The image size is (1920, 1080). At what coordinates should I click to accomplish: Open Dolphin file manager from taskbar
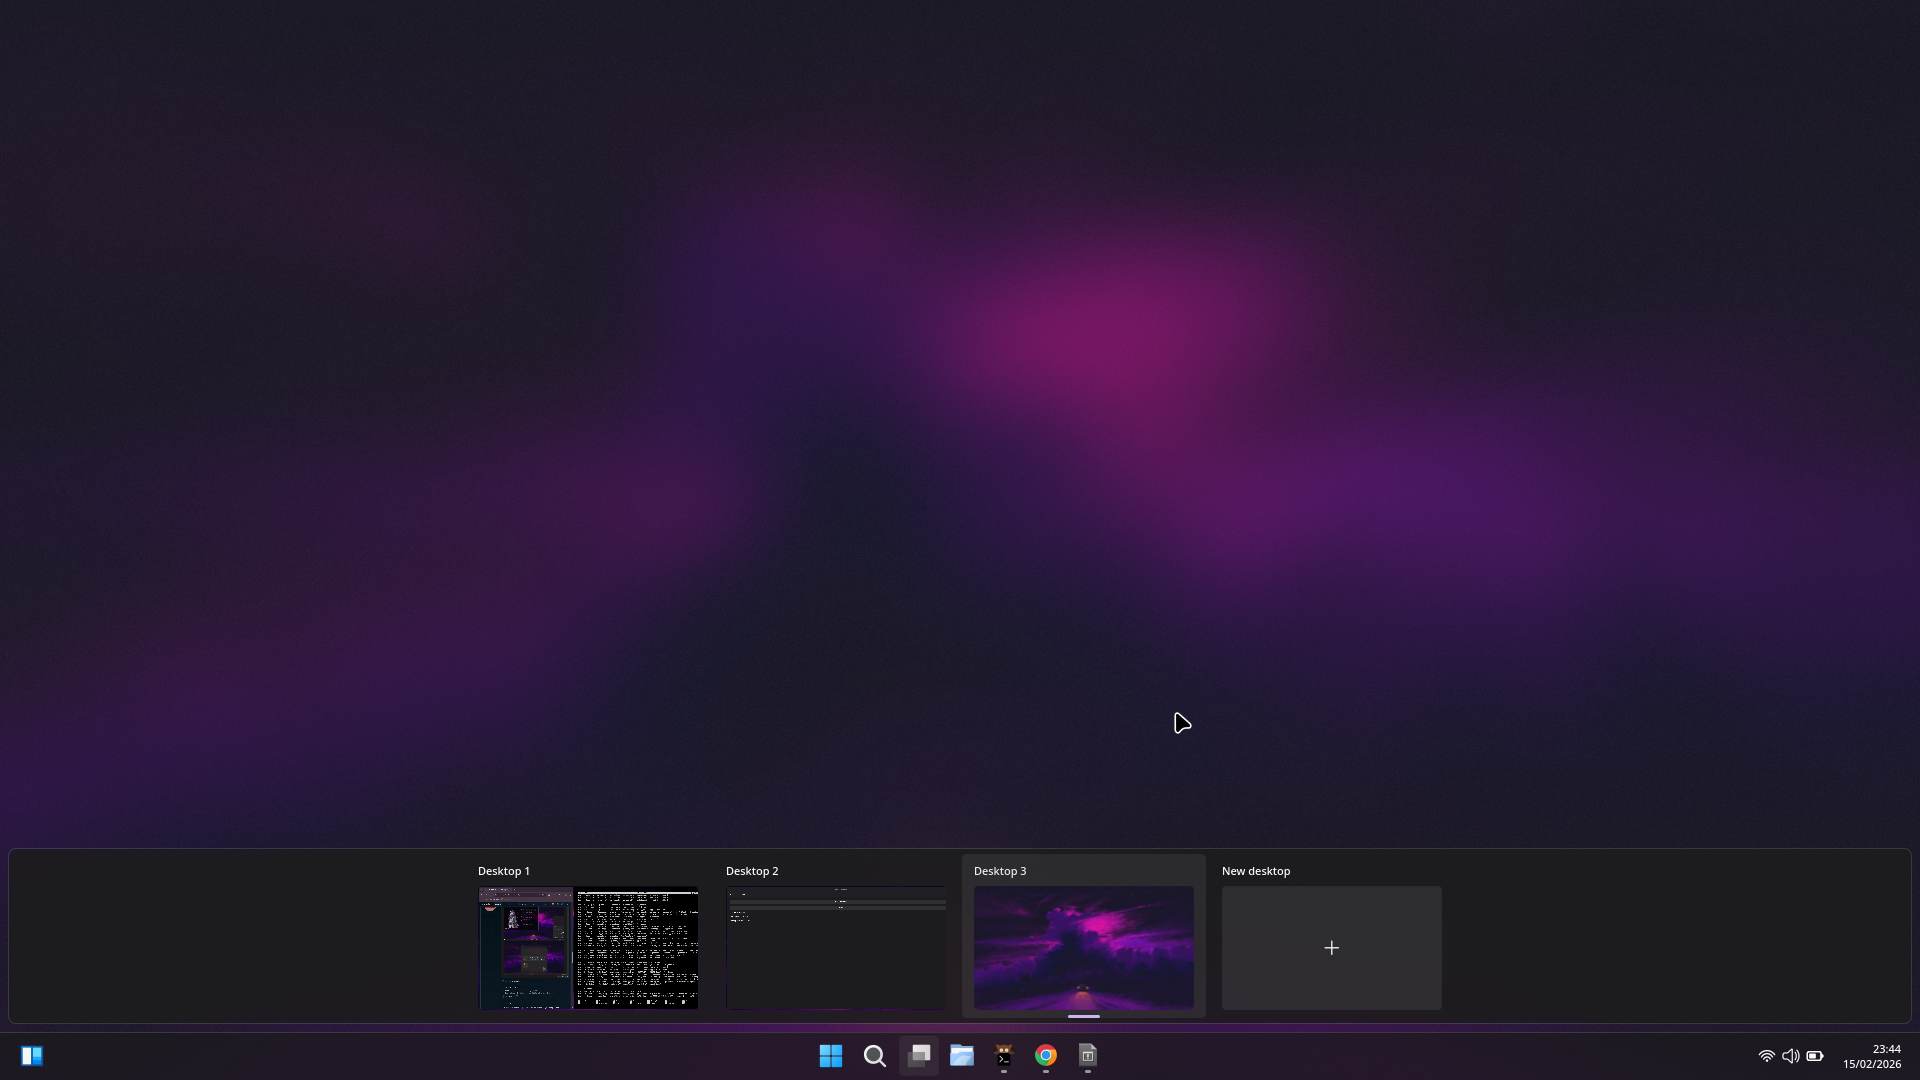click(x=962, y=1056)
